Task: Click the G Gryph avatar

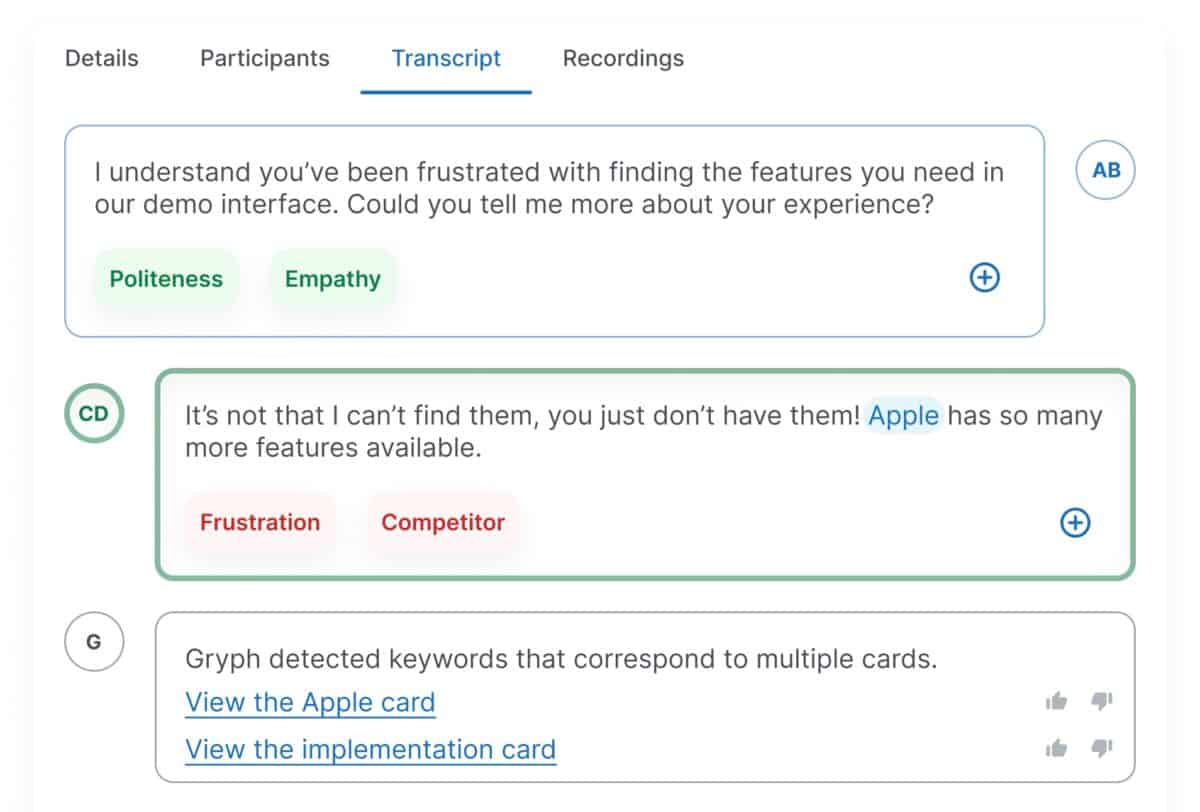Action: point(93,642)
